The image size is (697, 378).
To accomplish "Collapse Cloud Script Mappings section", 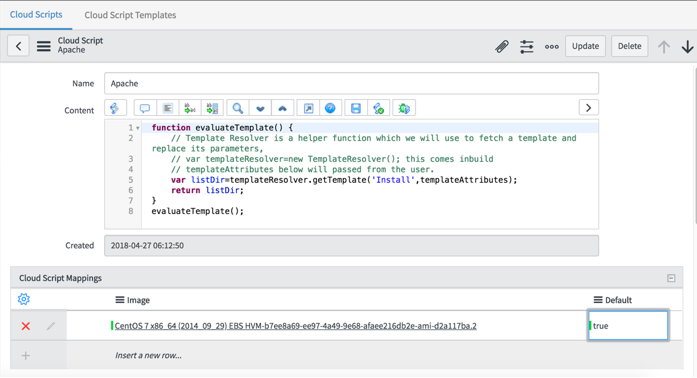I will (671, 278).
